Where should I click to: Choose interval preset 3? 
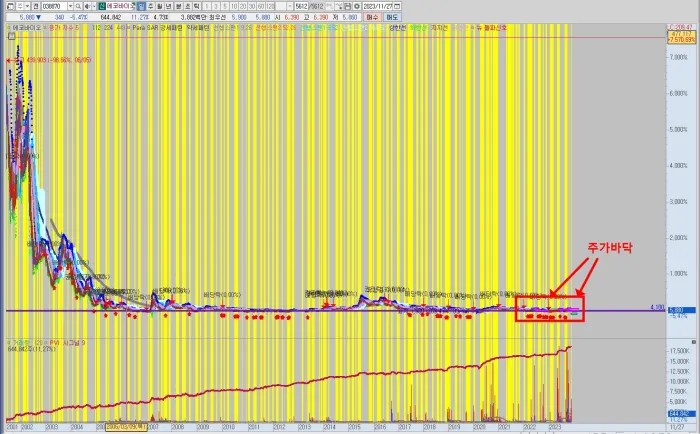click(x=216, y=6)
